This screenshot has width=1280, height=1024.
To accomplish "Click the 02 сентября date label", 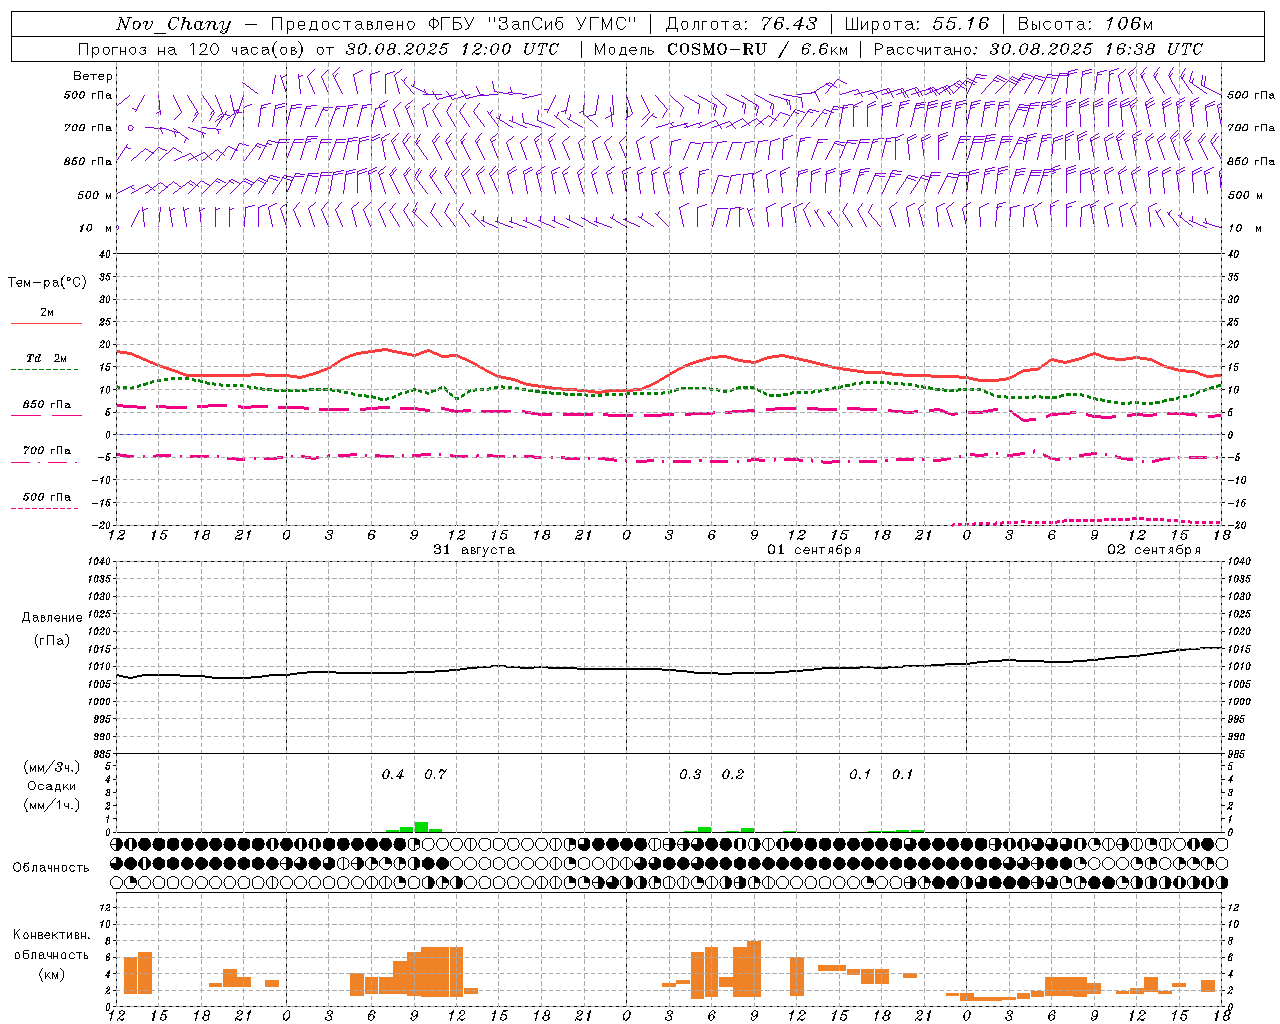I will [x=1154, y=550].
